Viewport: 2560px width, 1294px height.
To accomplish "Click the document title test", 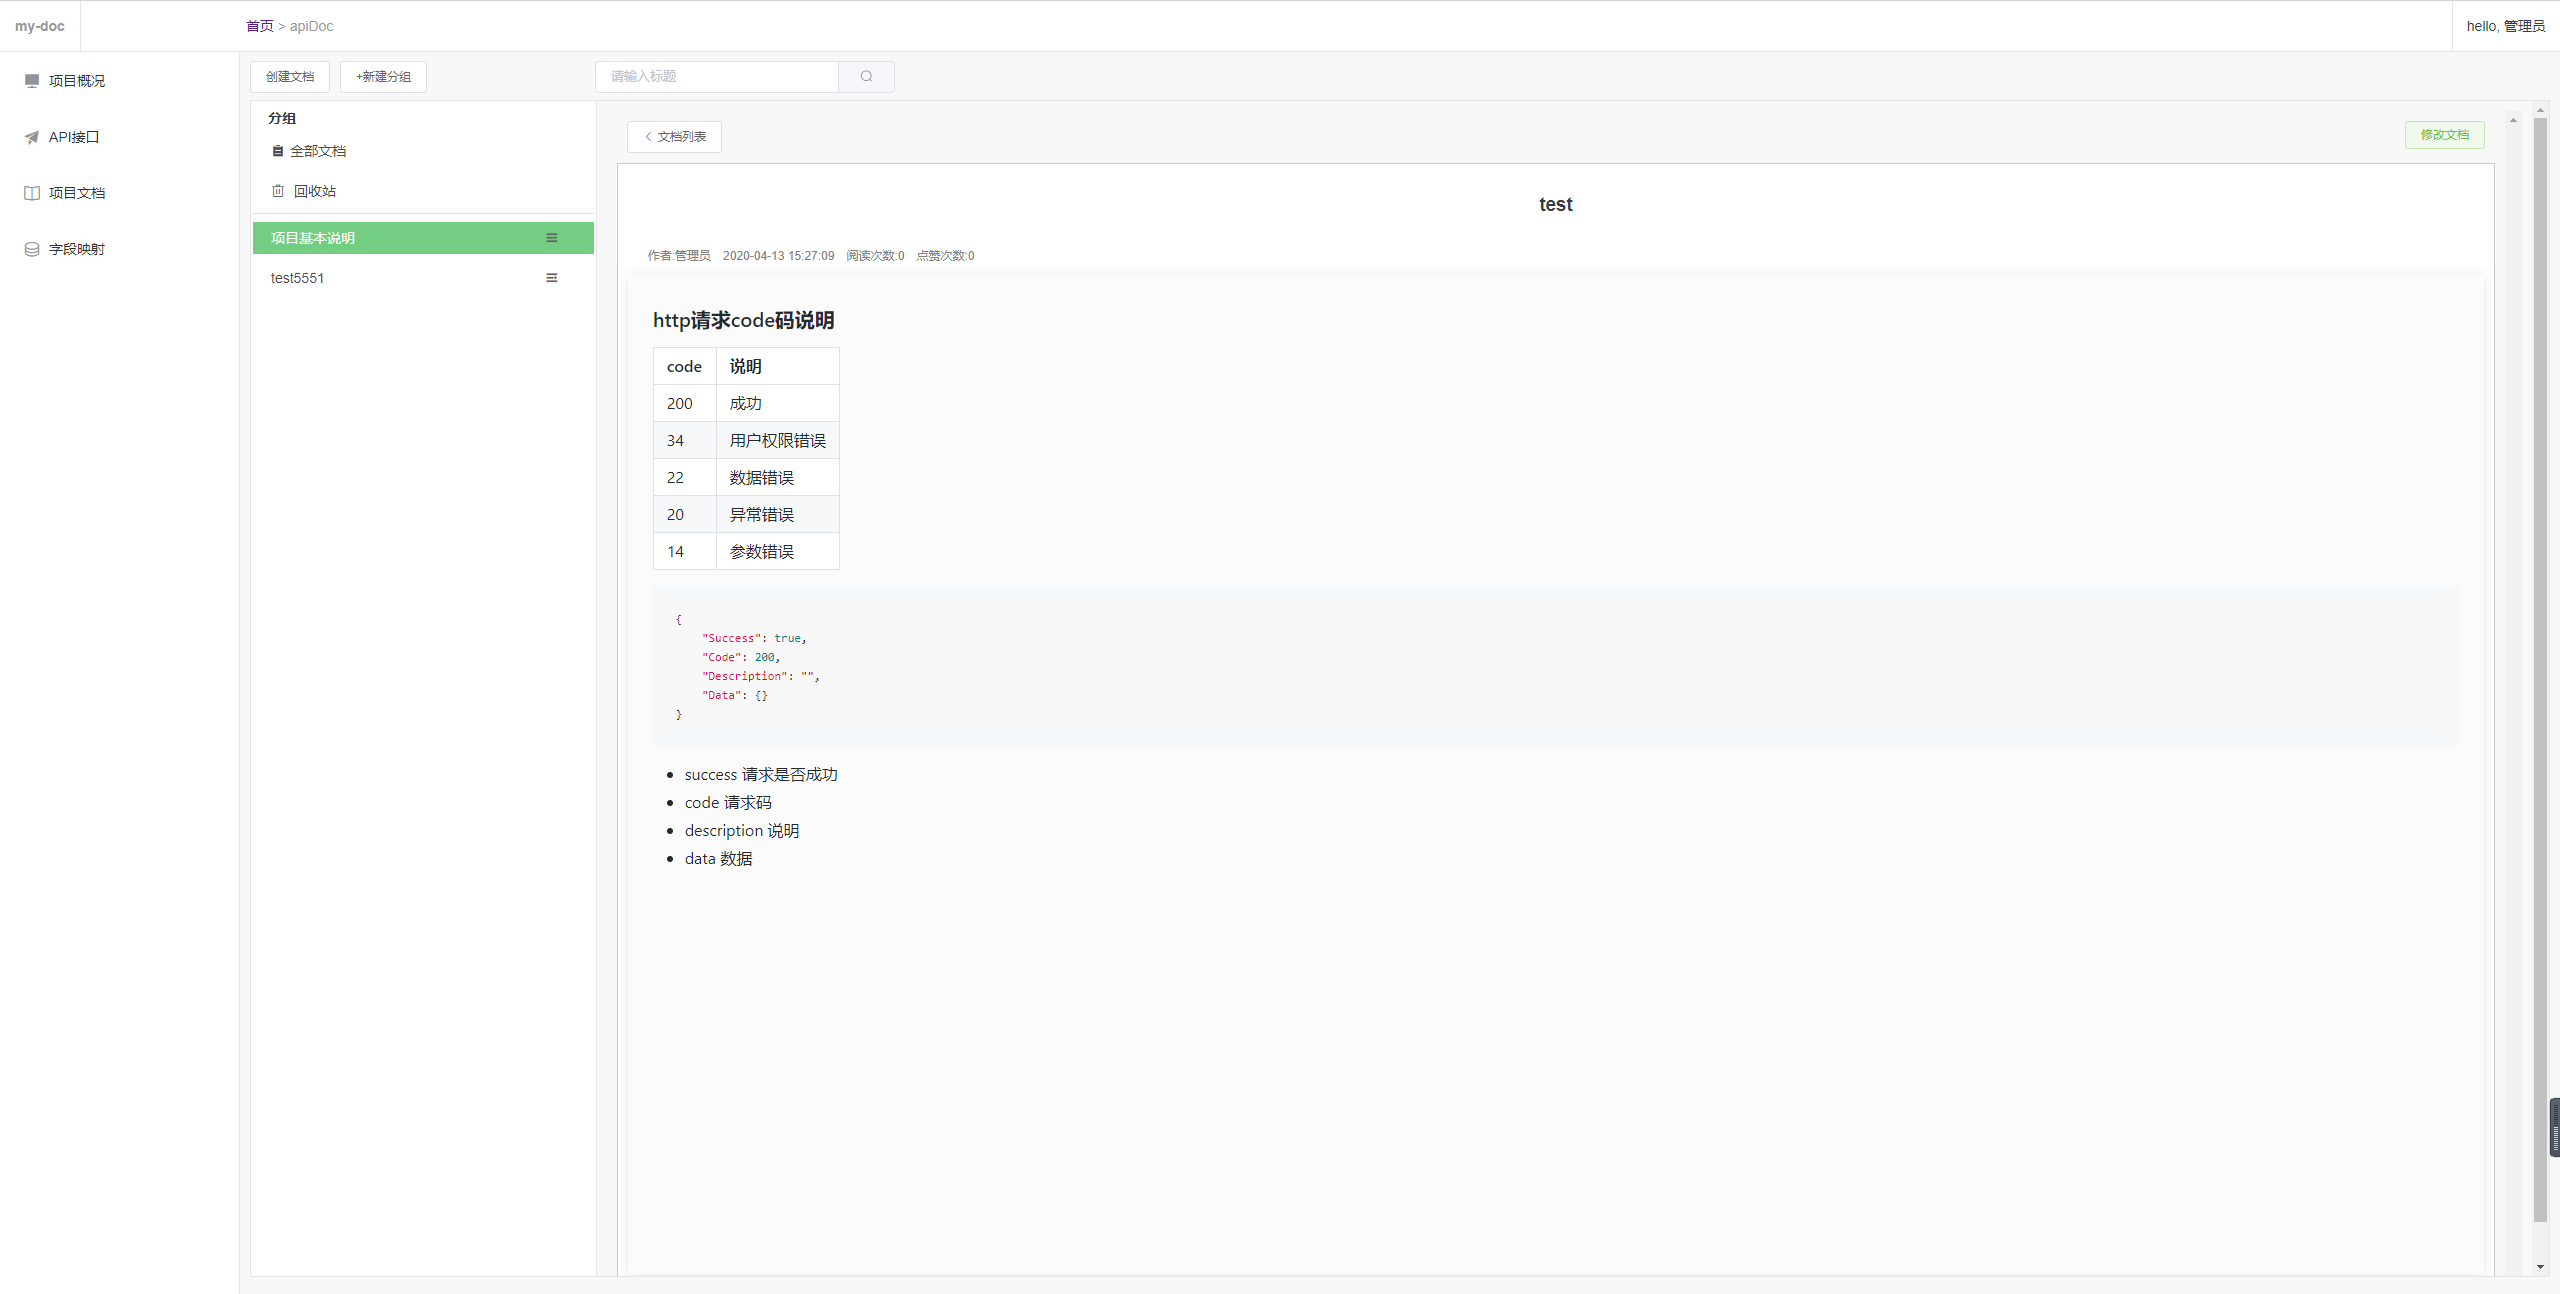I will pos(1555,205).
